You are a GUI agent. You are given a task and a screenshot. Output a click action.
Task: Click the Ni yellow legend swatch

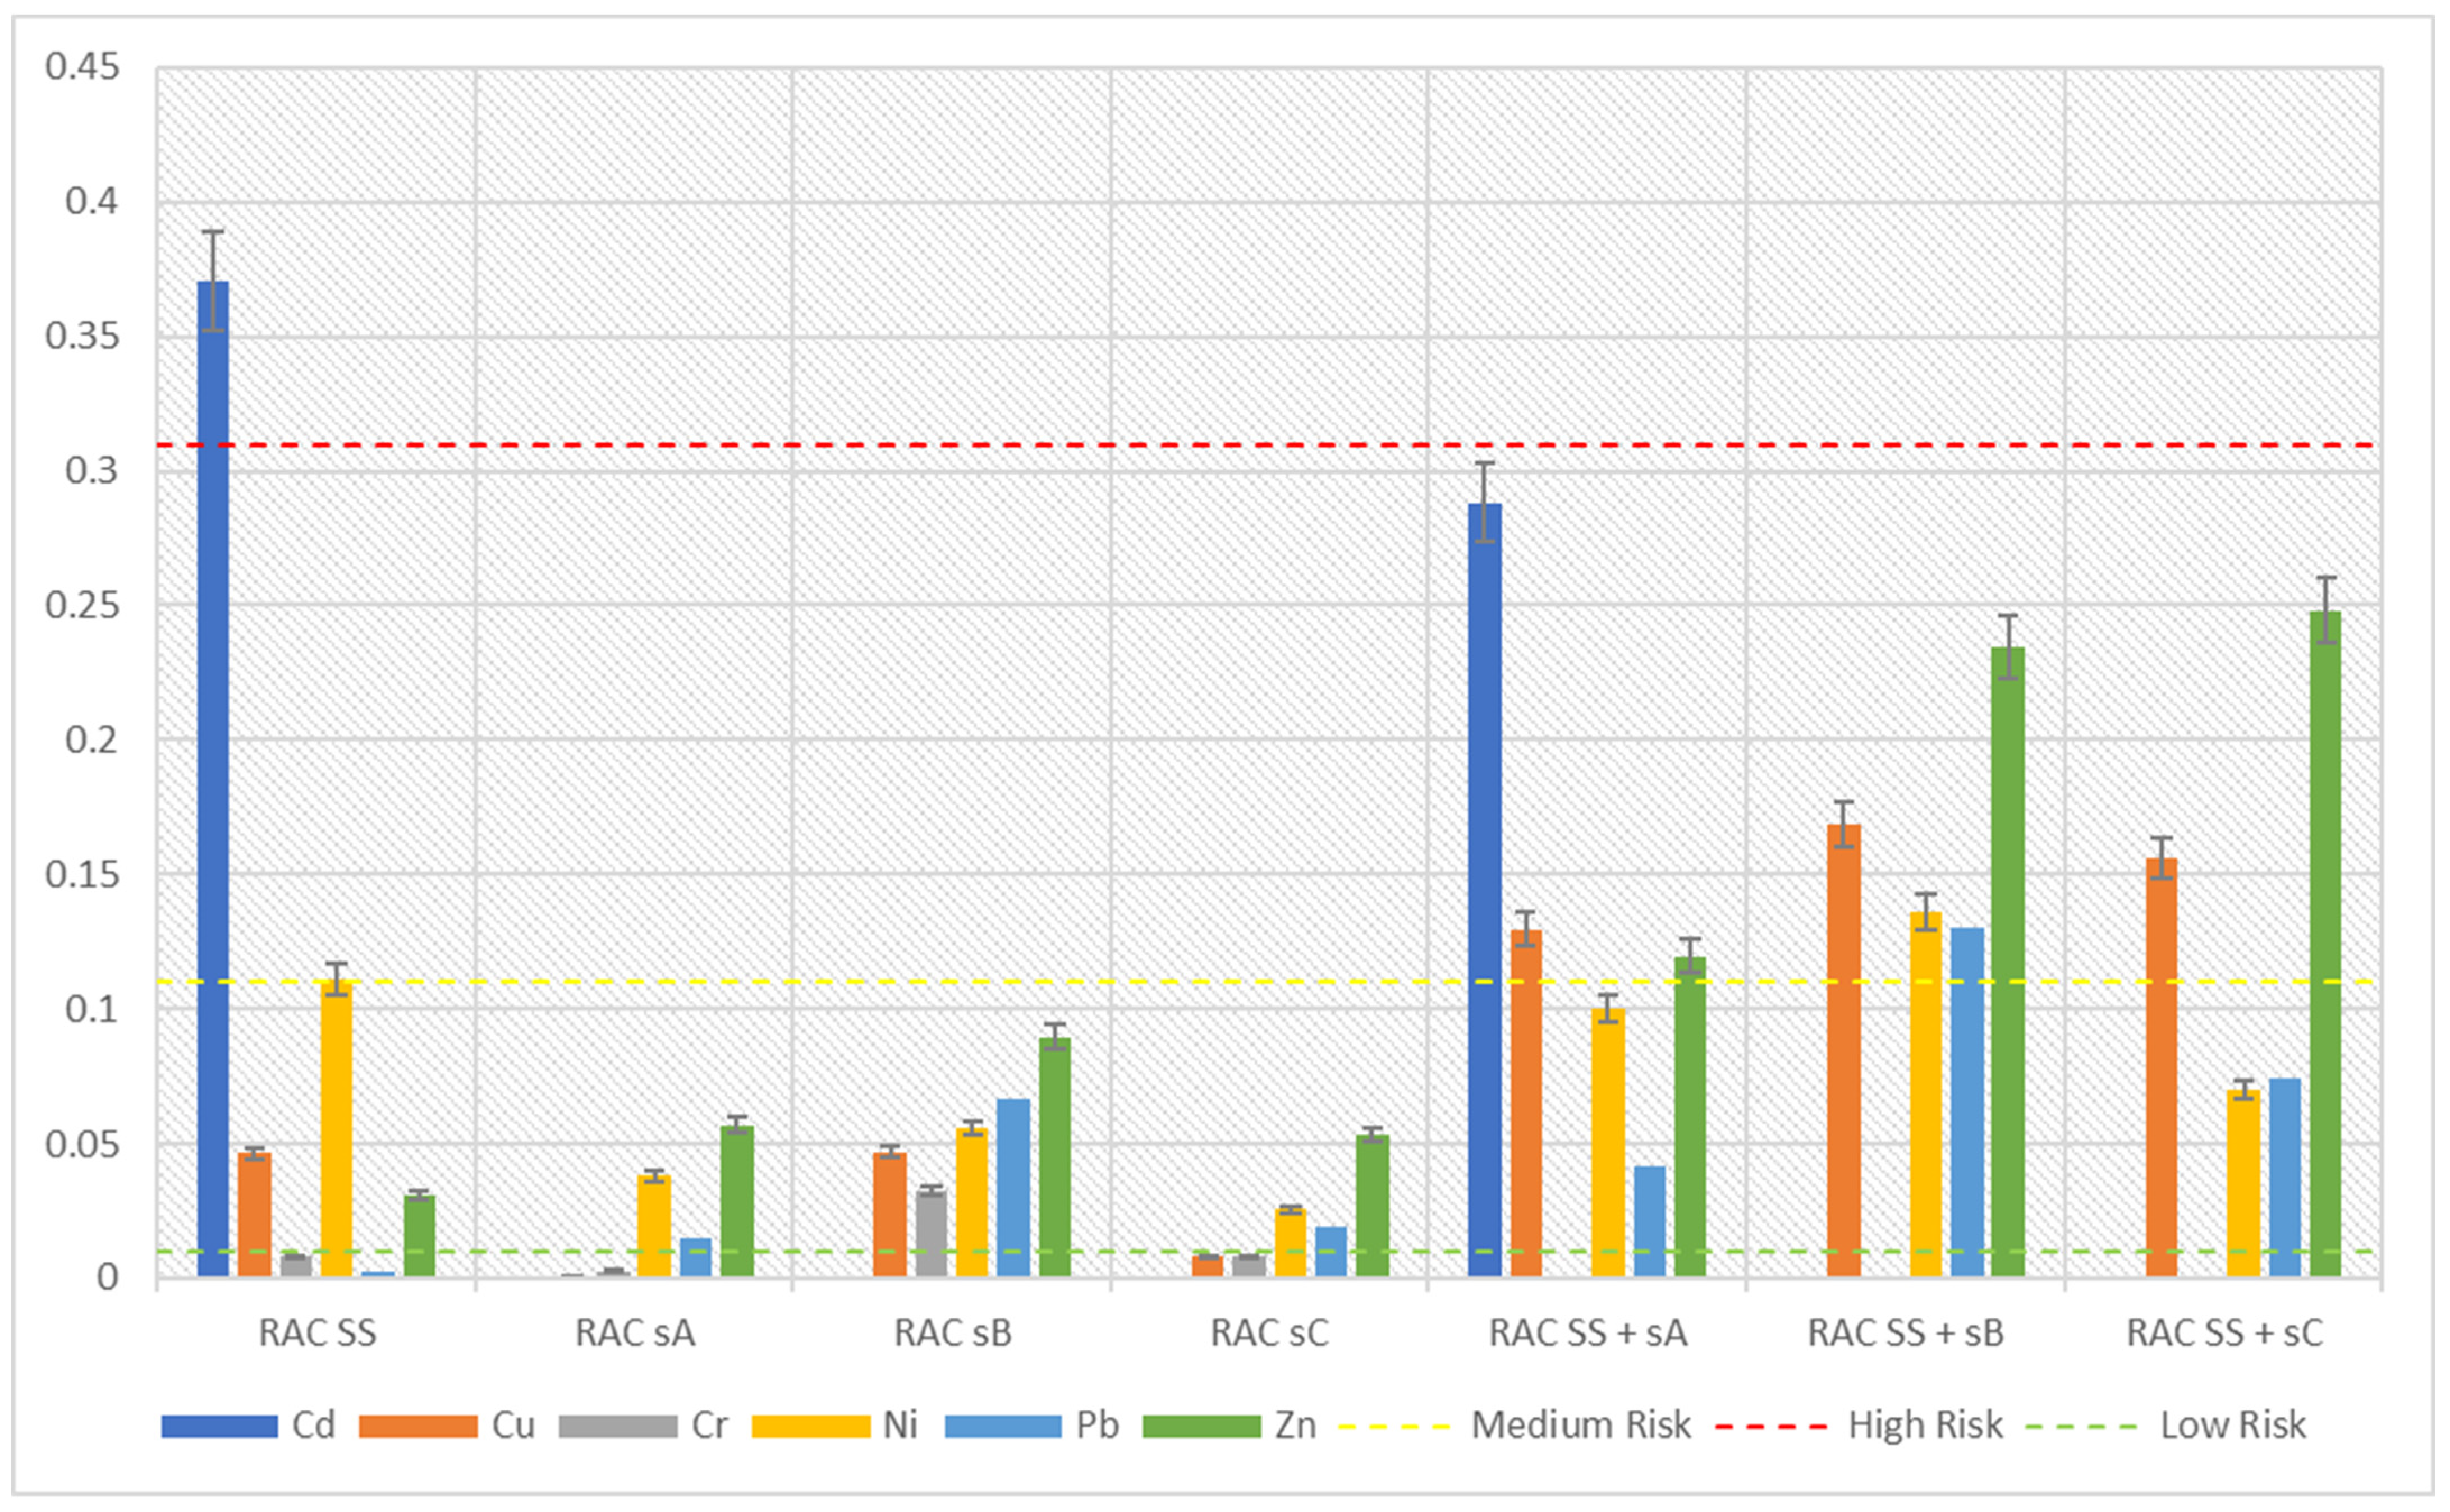pos(811,1426)
